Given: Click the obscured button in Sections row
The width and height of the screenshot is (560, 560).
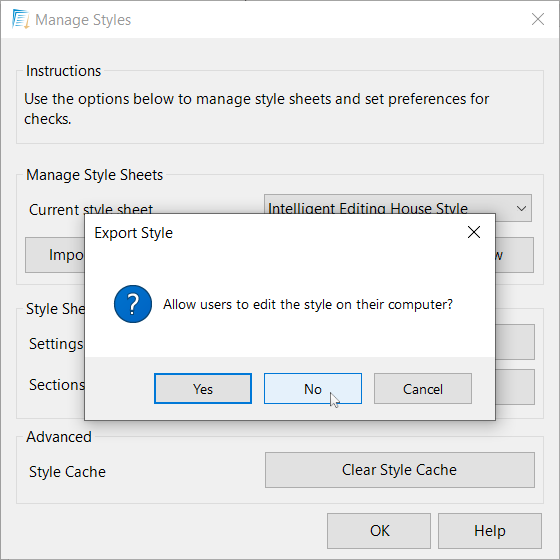Looking at the screenshot, I should tap(515, 387).
